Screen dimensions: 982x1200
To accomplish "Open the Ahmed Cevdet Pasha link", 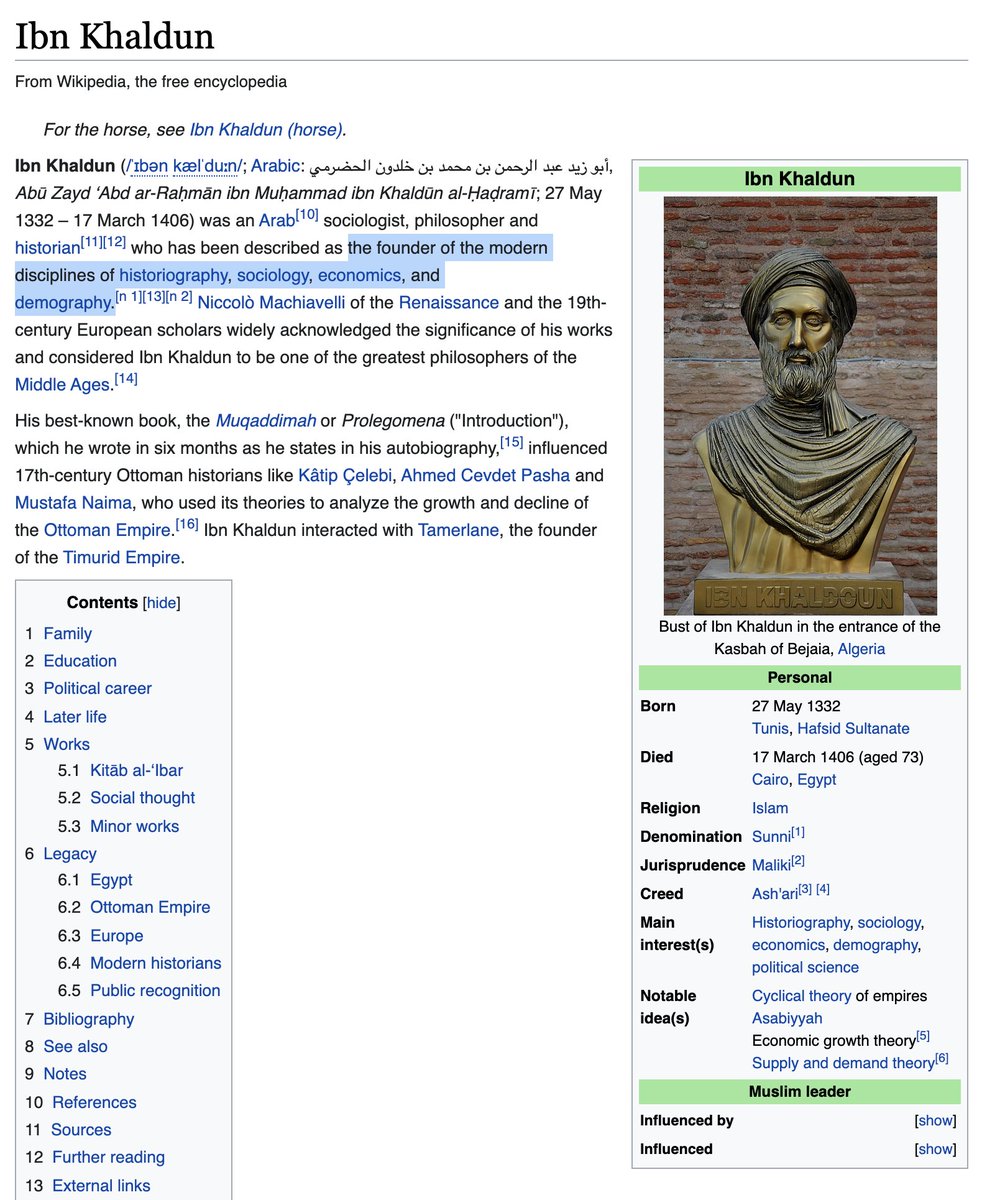I will pos(485,475).
